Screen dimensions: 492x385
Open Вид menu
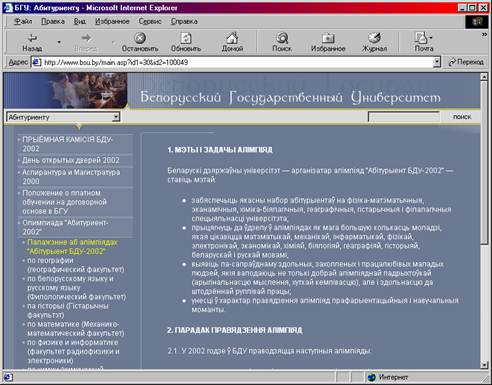pyautogui.click(x=80, y=21)
